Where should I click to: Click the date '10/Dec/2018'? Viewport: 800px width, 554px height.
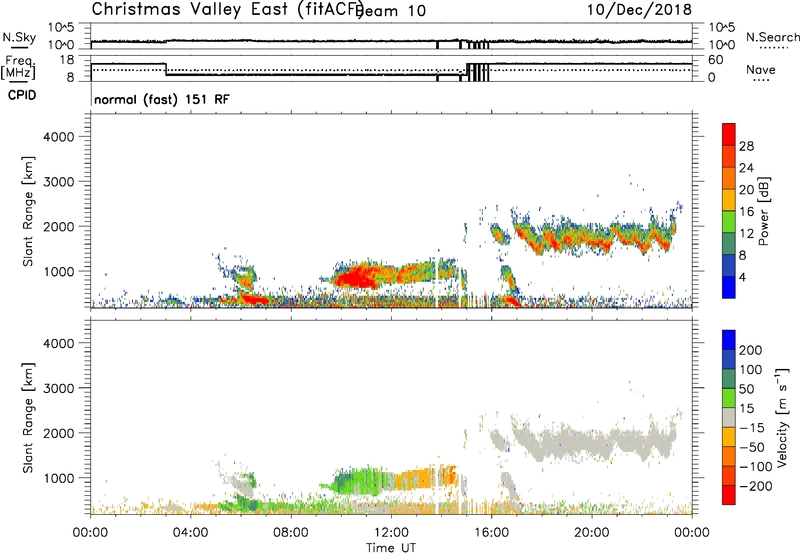(639, 10)
